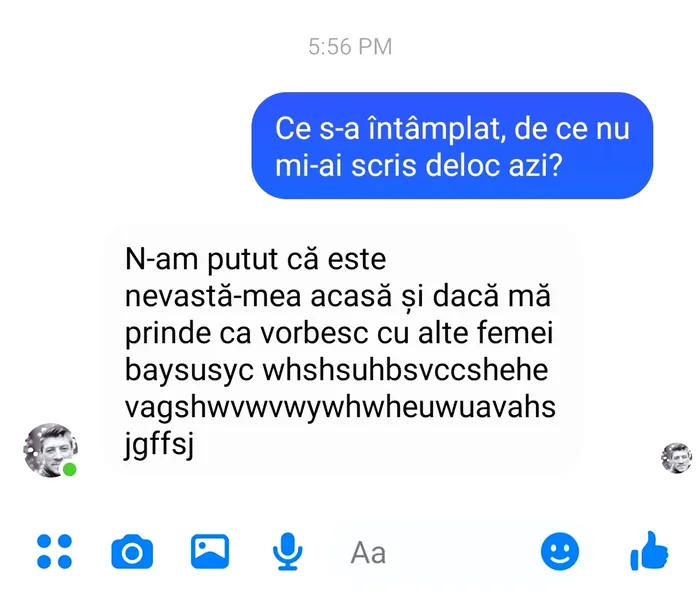
Task: Open the camera to take a photo
Action: tap(132, 552)
